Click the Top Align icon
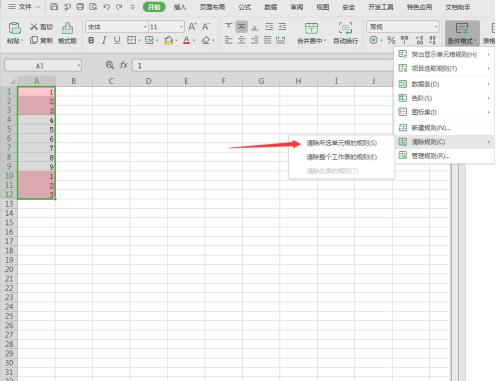 pyautogui.click(x=228, y=26)
